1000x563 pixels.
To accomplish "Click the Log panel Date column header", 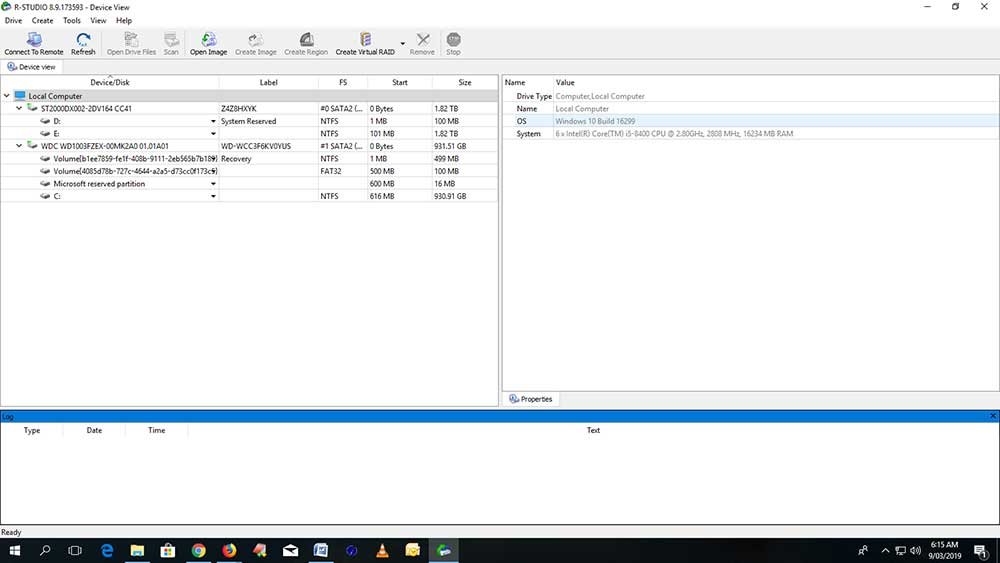I will 94,430.
